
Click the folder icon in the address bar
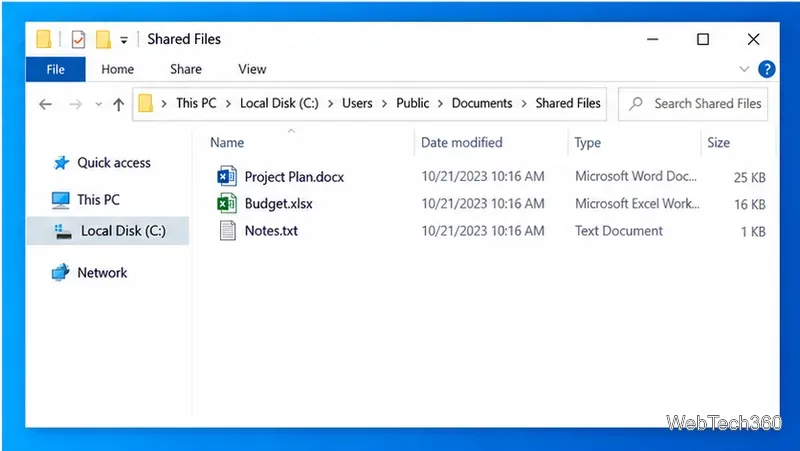[x=145, y=104]
